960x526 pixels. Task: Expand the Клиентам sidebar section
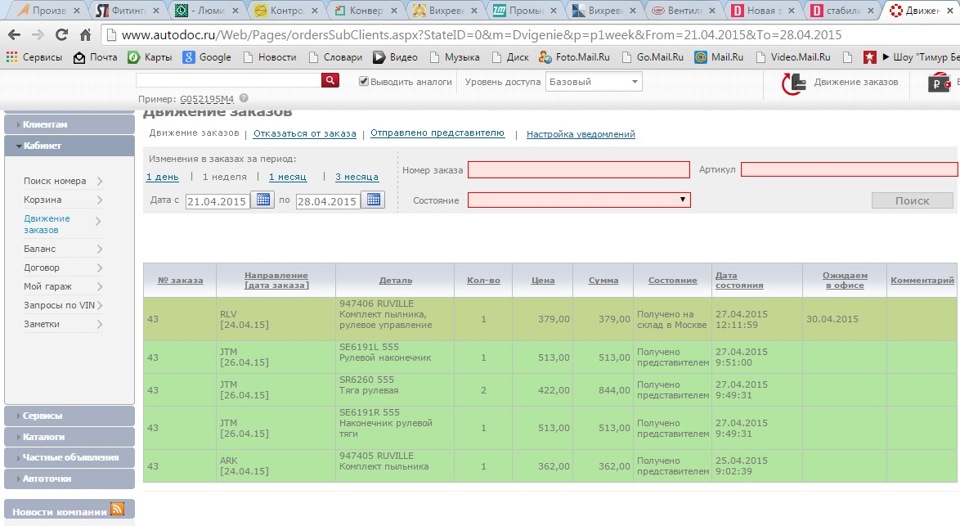pos(69,124)
